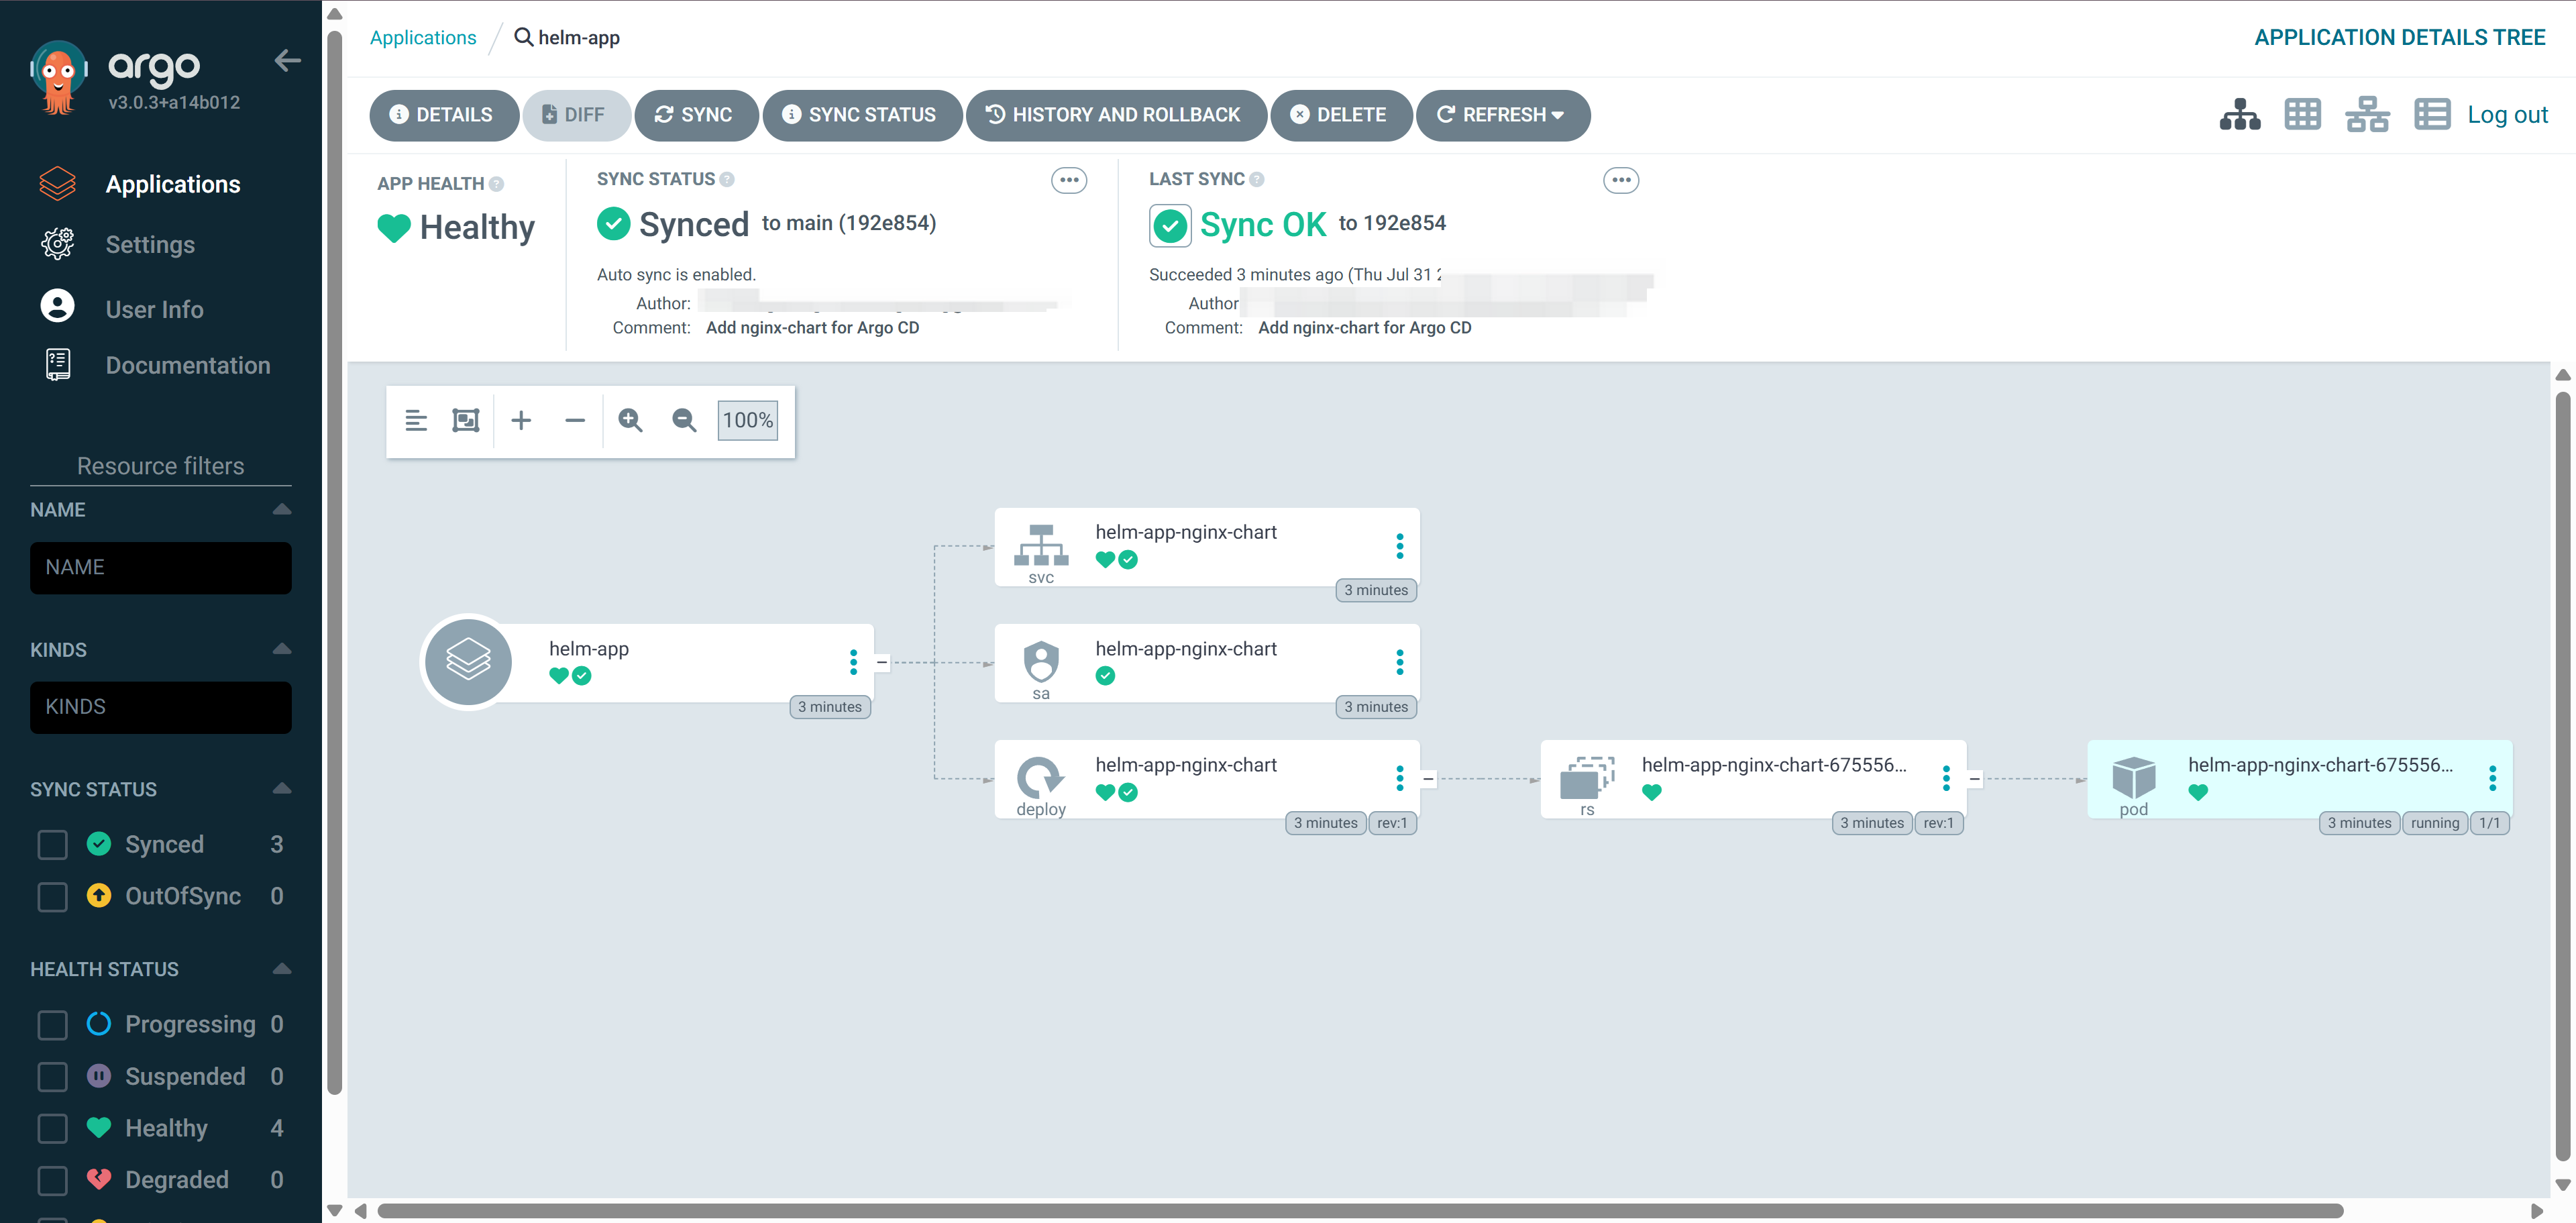
Task: Check the Synced filter checkbox
Action: pyautogui.click(x=52, y=845)
